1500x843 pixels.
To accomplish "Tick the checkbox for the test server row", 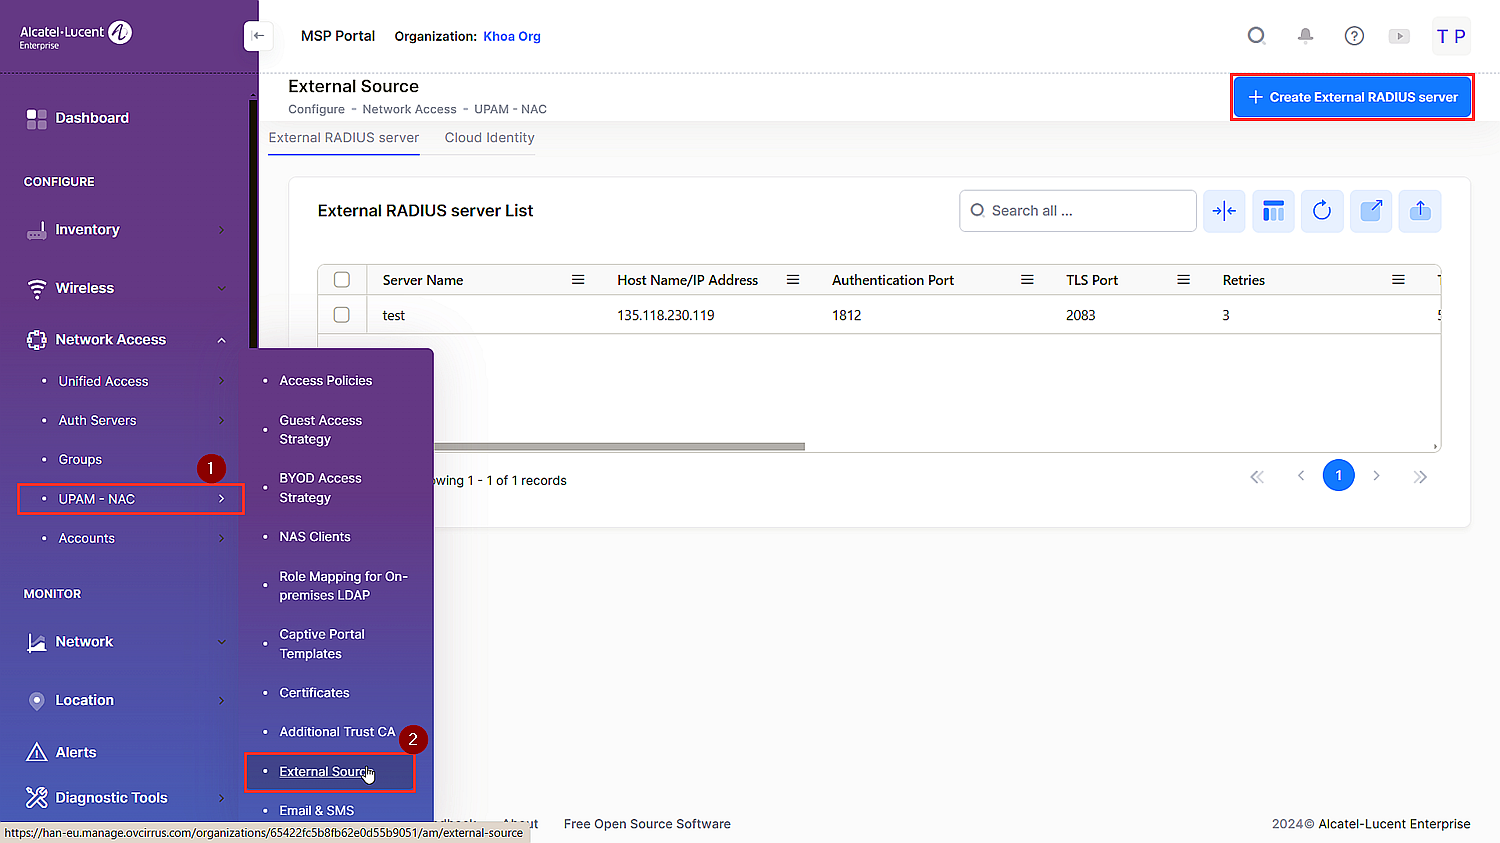I will coord(342,315).
